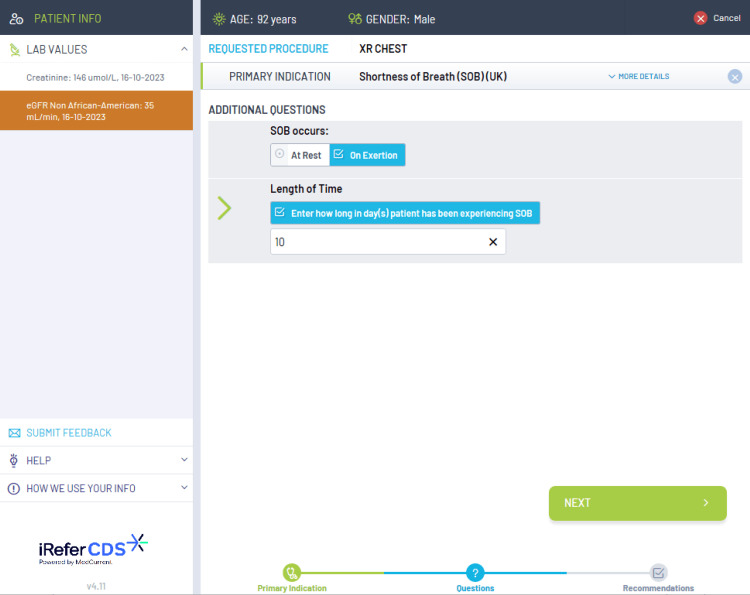Click the envelope icon next to Submit Feedback
The image size is (750, 595).
coord(14,433)
